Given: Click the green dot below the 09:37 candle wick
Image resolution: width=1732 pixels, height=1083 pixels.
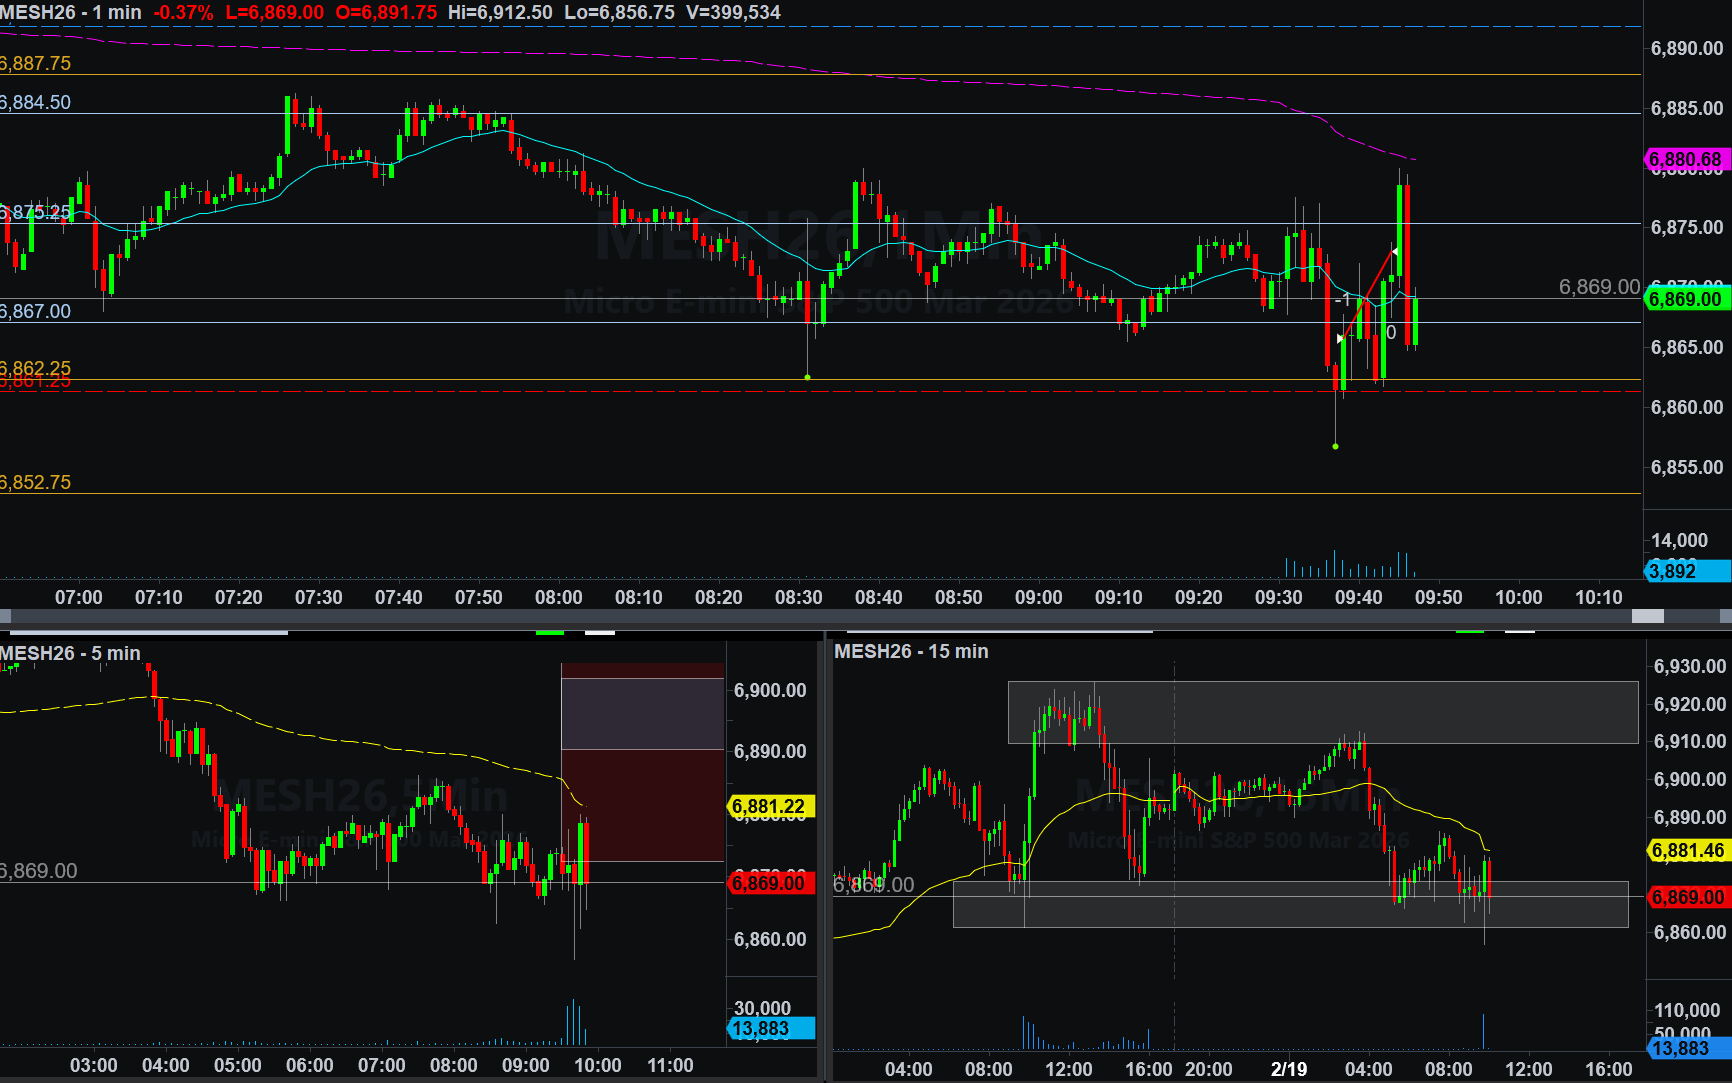Looking at the screenshot, I should click(1336, 446).
